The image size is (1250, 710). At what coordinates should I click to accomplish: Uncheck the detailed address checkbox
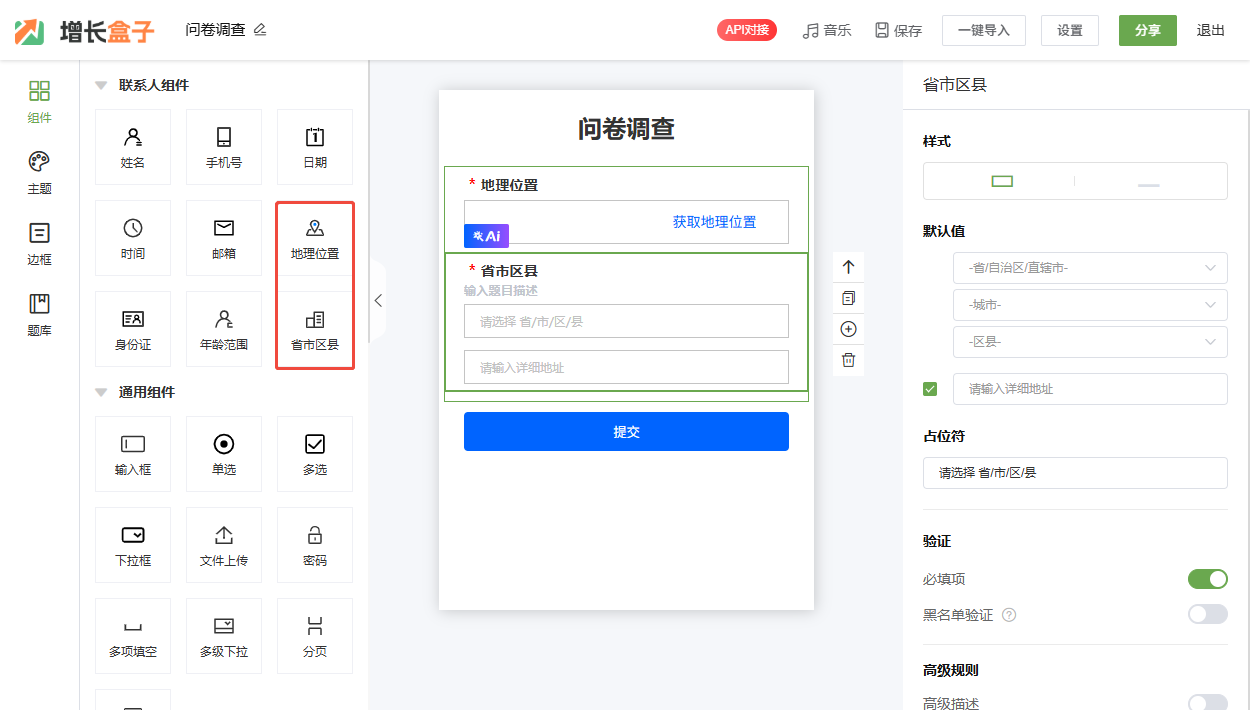coord(930,389)
